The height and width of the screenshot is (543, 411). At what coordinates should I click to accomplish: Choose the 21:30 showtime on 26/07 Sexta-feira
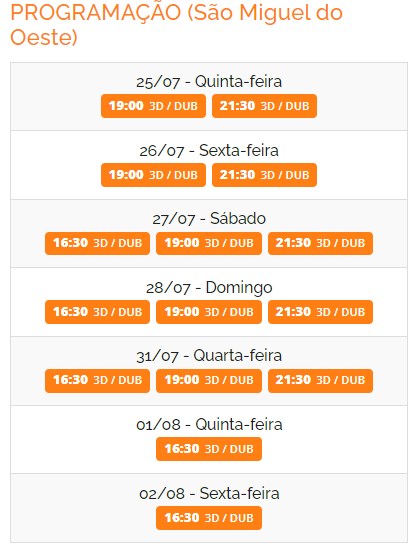click(264, 175)
